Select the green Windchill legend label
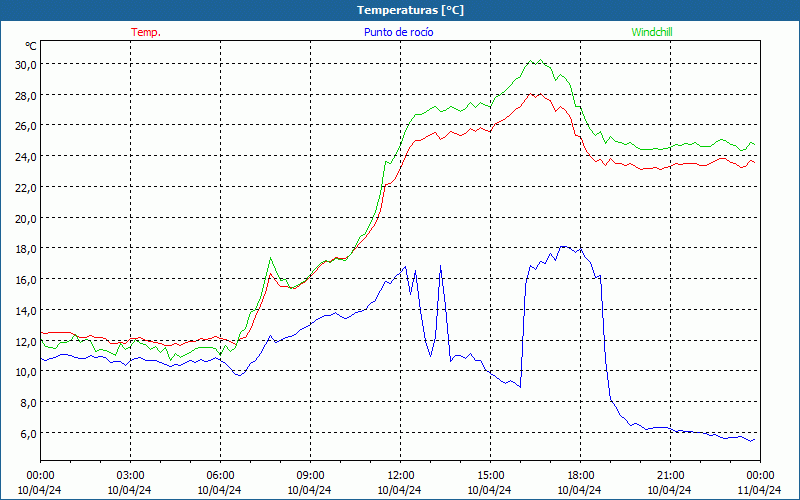 (x=652, y=32)
